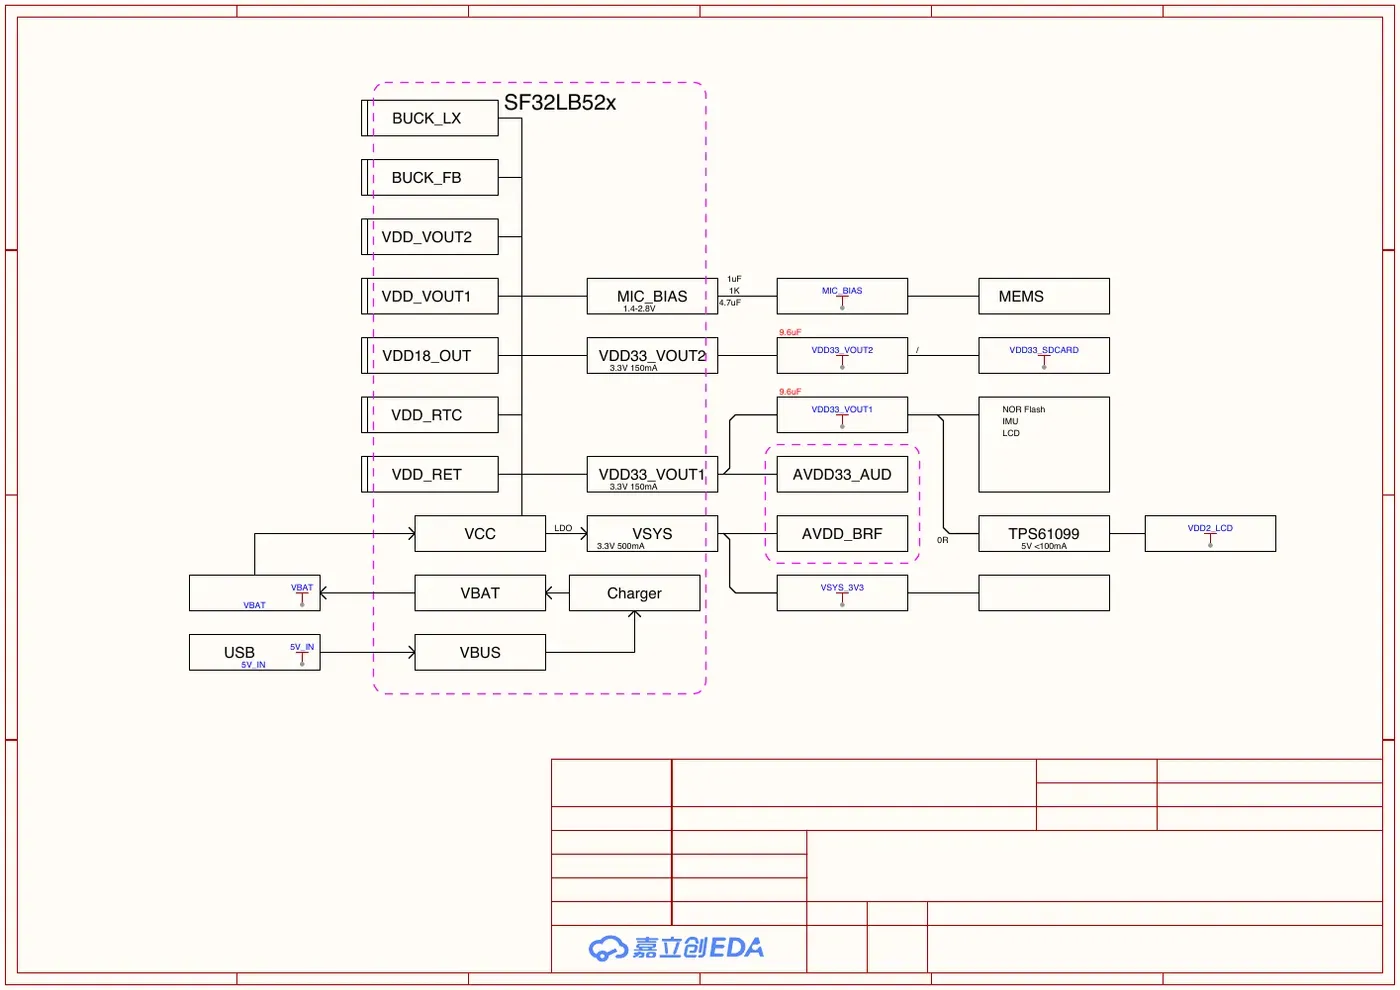Select the MEMS block
Image resolution: width=1400 pixels, height=990 pixels.
[x=1044, y=296]
